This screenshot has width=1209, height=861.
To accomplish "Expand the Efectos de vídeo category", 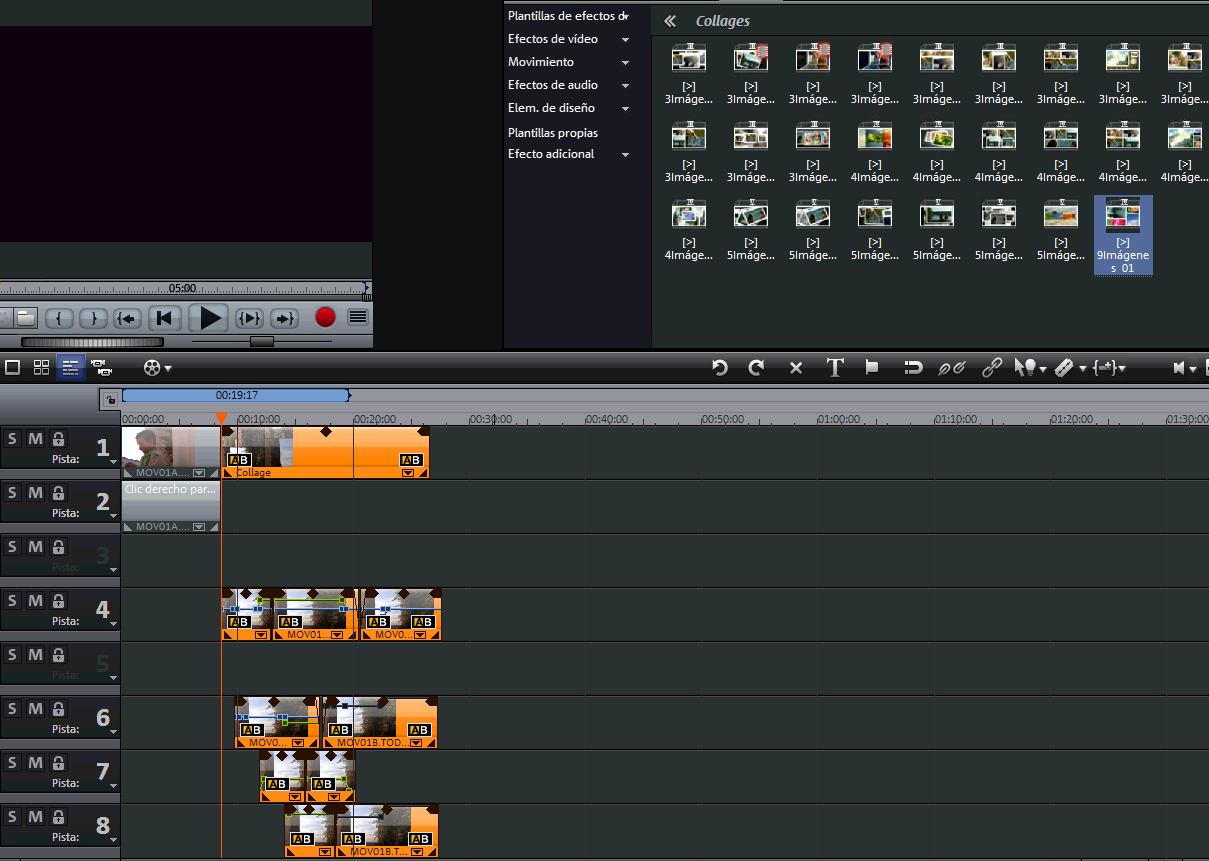I will coord(625,40).
